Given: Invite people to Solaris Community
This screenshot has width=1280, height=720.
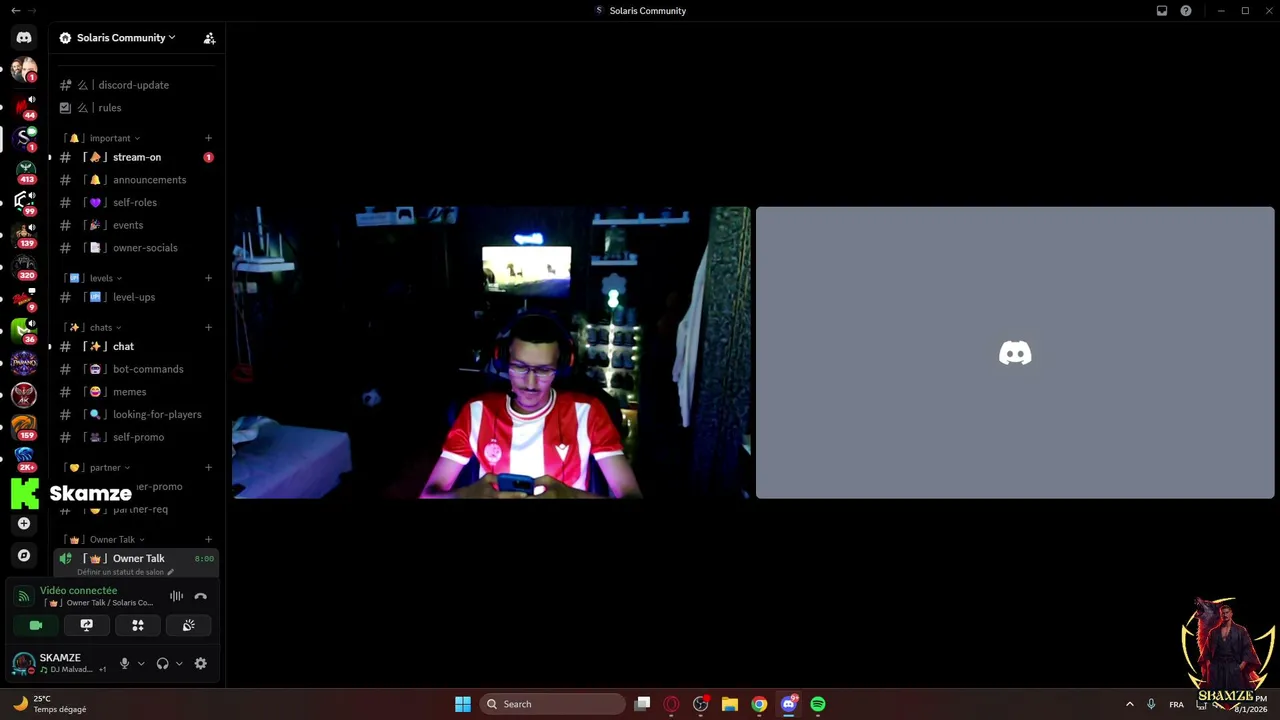Looking at the screenshot, I should [x=209, y=38].
